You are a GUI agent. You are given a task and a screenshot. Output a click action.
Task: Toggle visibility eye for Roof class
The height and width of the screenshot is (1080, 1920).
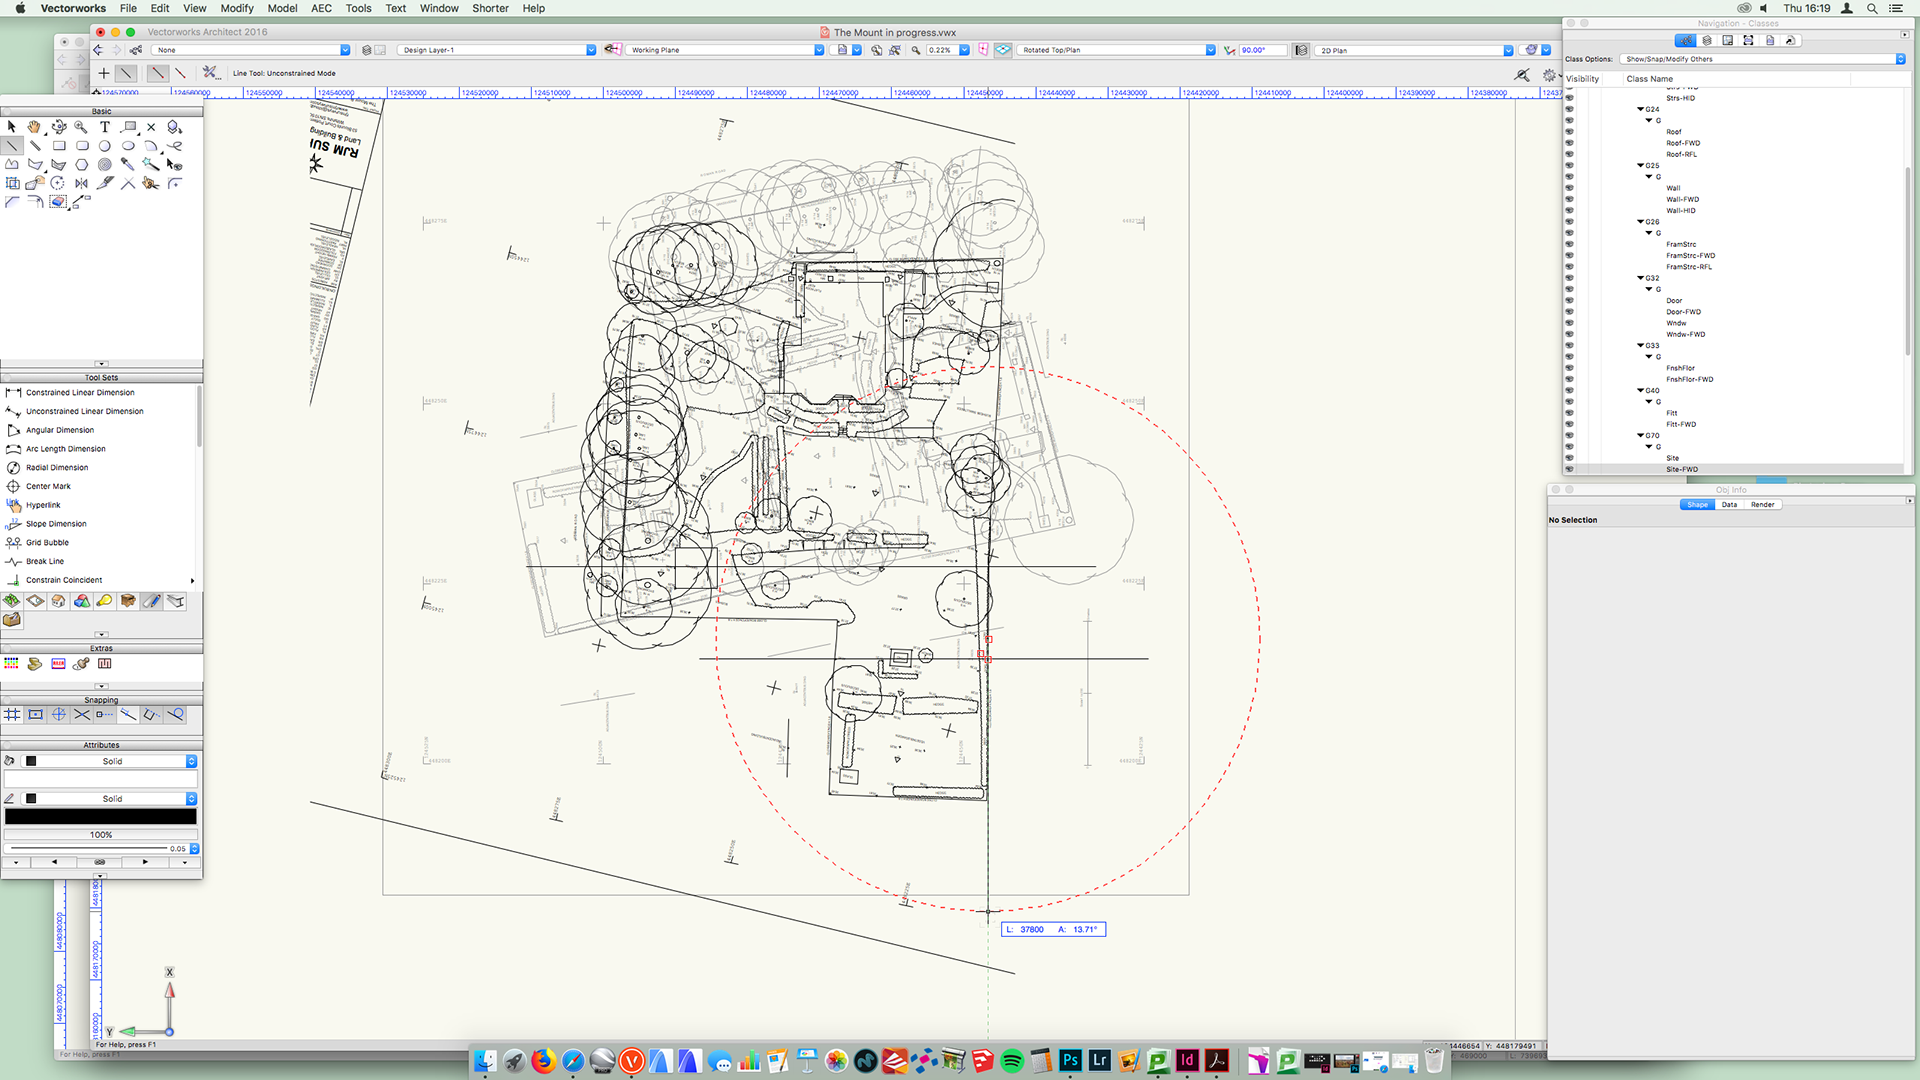tap(1569, 132)
